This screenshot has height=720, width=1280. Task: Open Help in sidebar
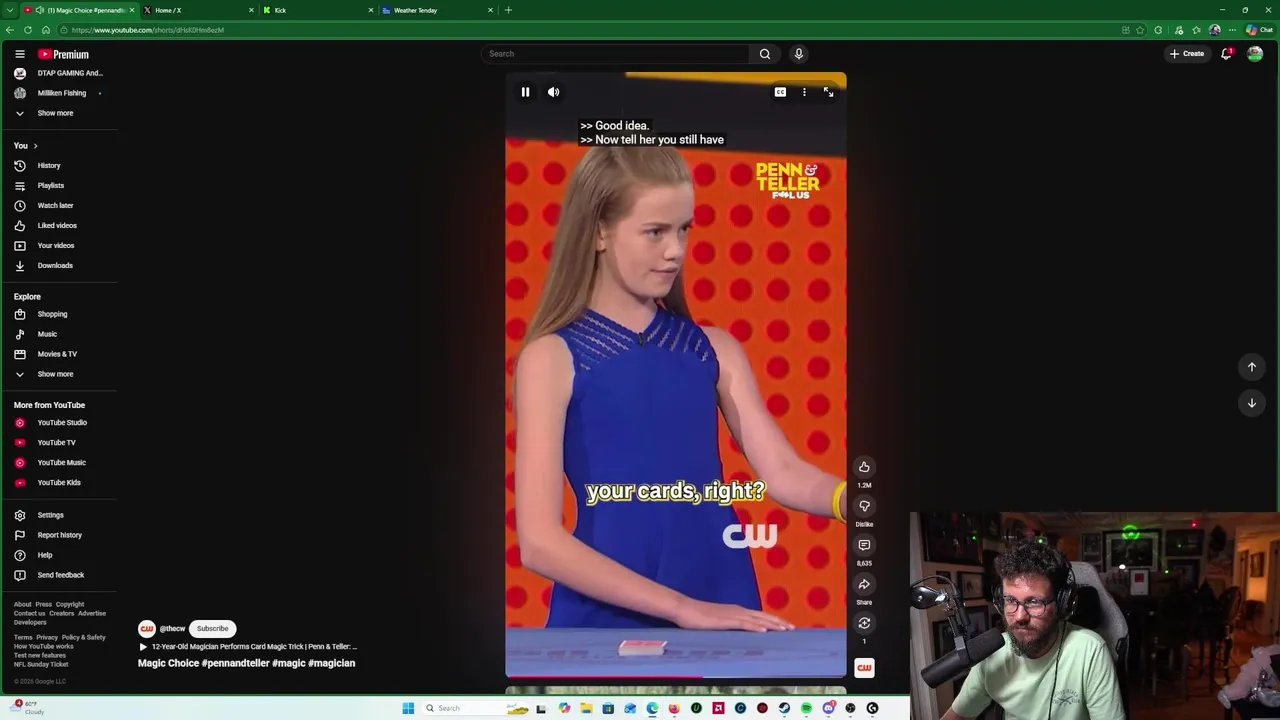click(x=45, y=555)
